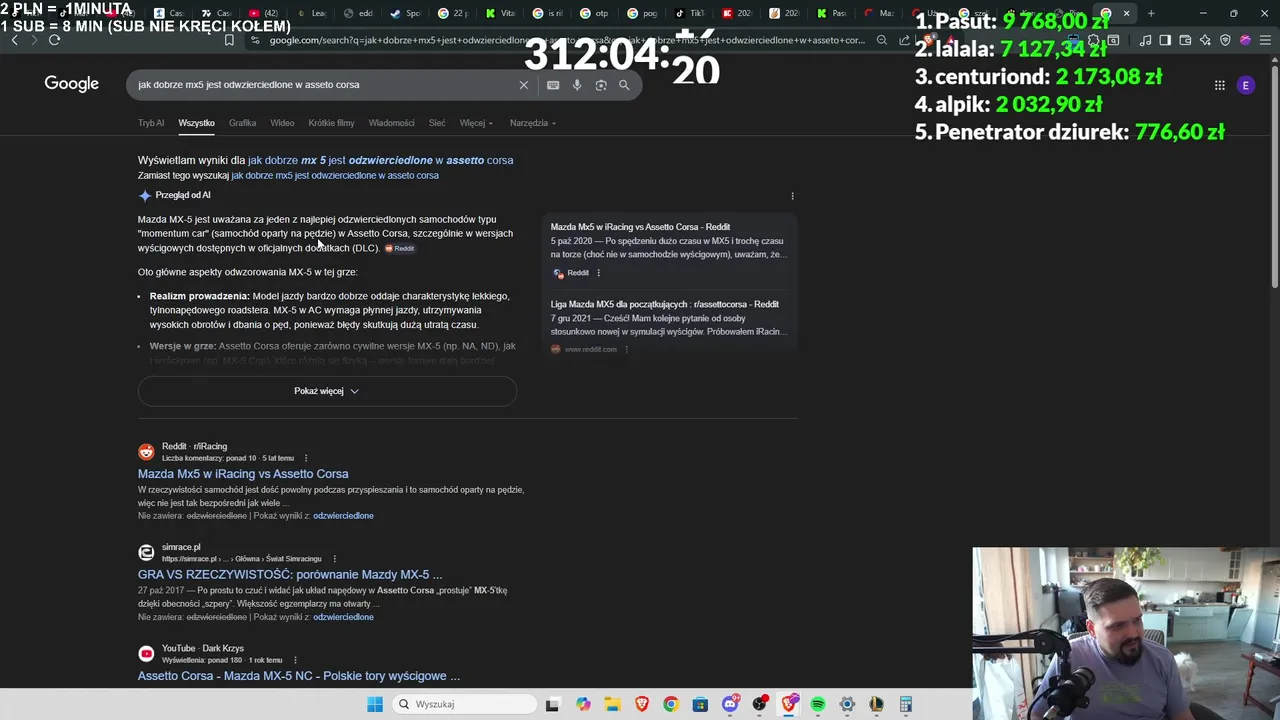Image resolution: width=1280 pixels, height=720 pixels.
Task: Open Windows Settings gear on the taskbar
Action: [847, 704]
